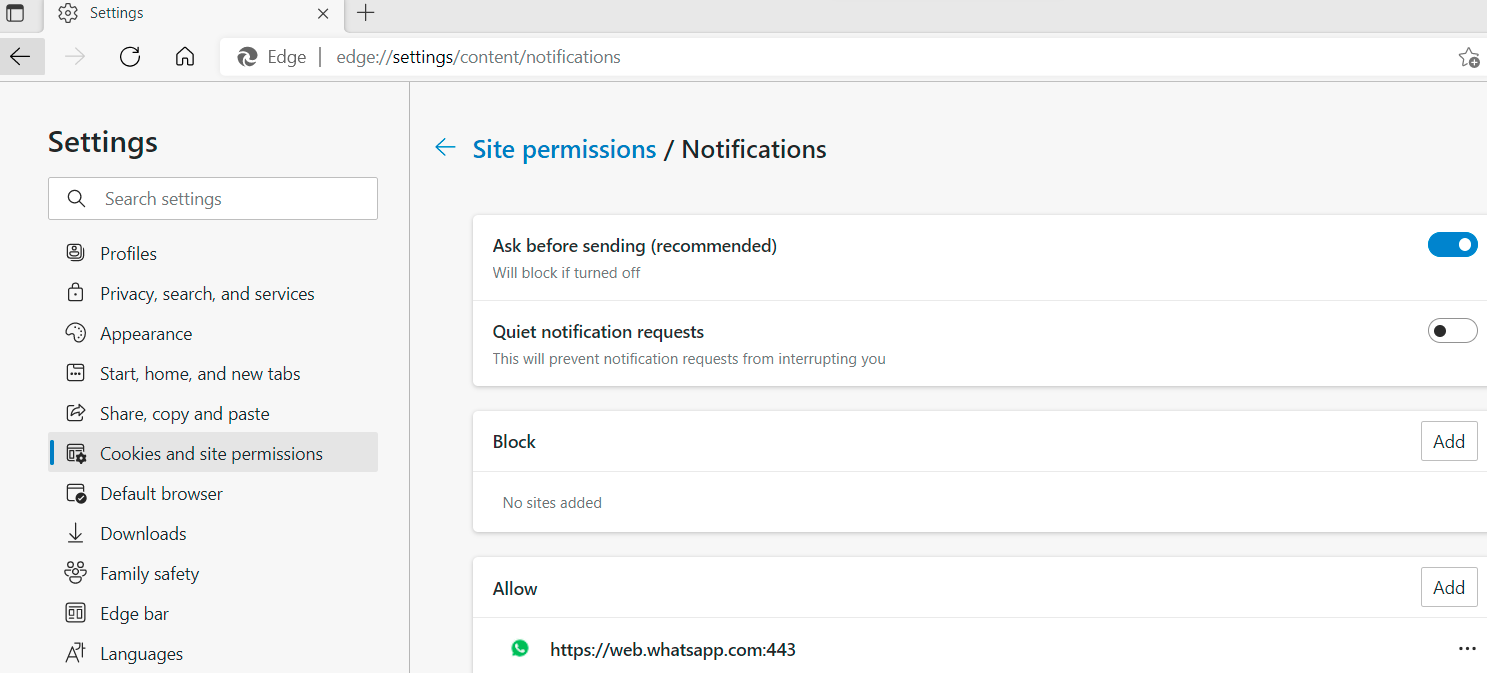Open the tab actions menu icon
1487x673 pixels.
point(15,13)
